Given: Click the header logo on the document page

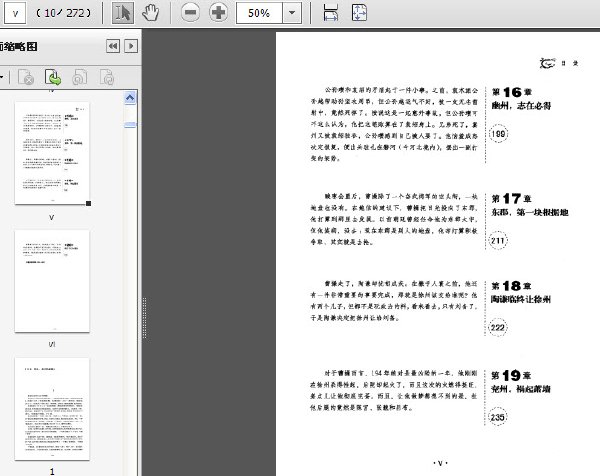Looking at the screenshot, I should 548,63.
